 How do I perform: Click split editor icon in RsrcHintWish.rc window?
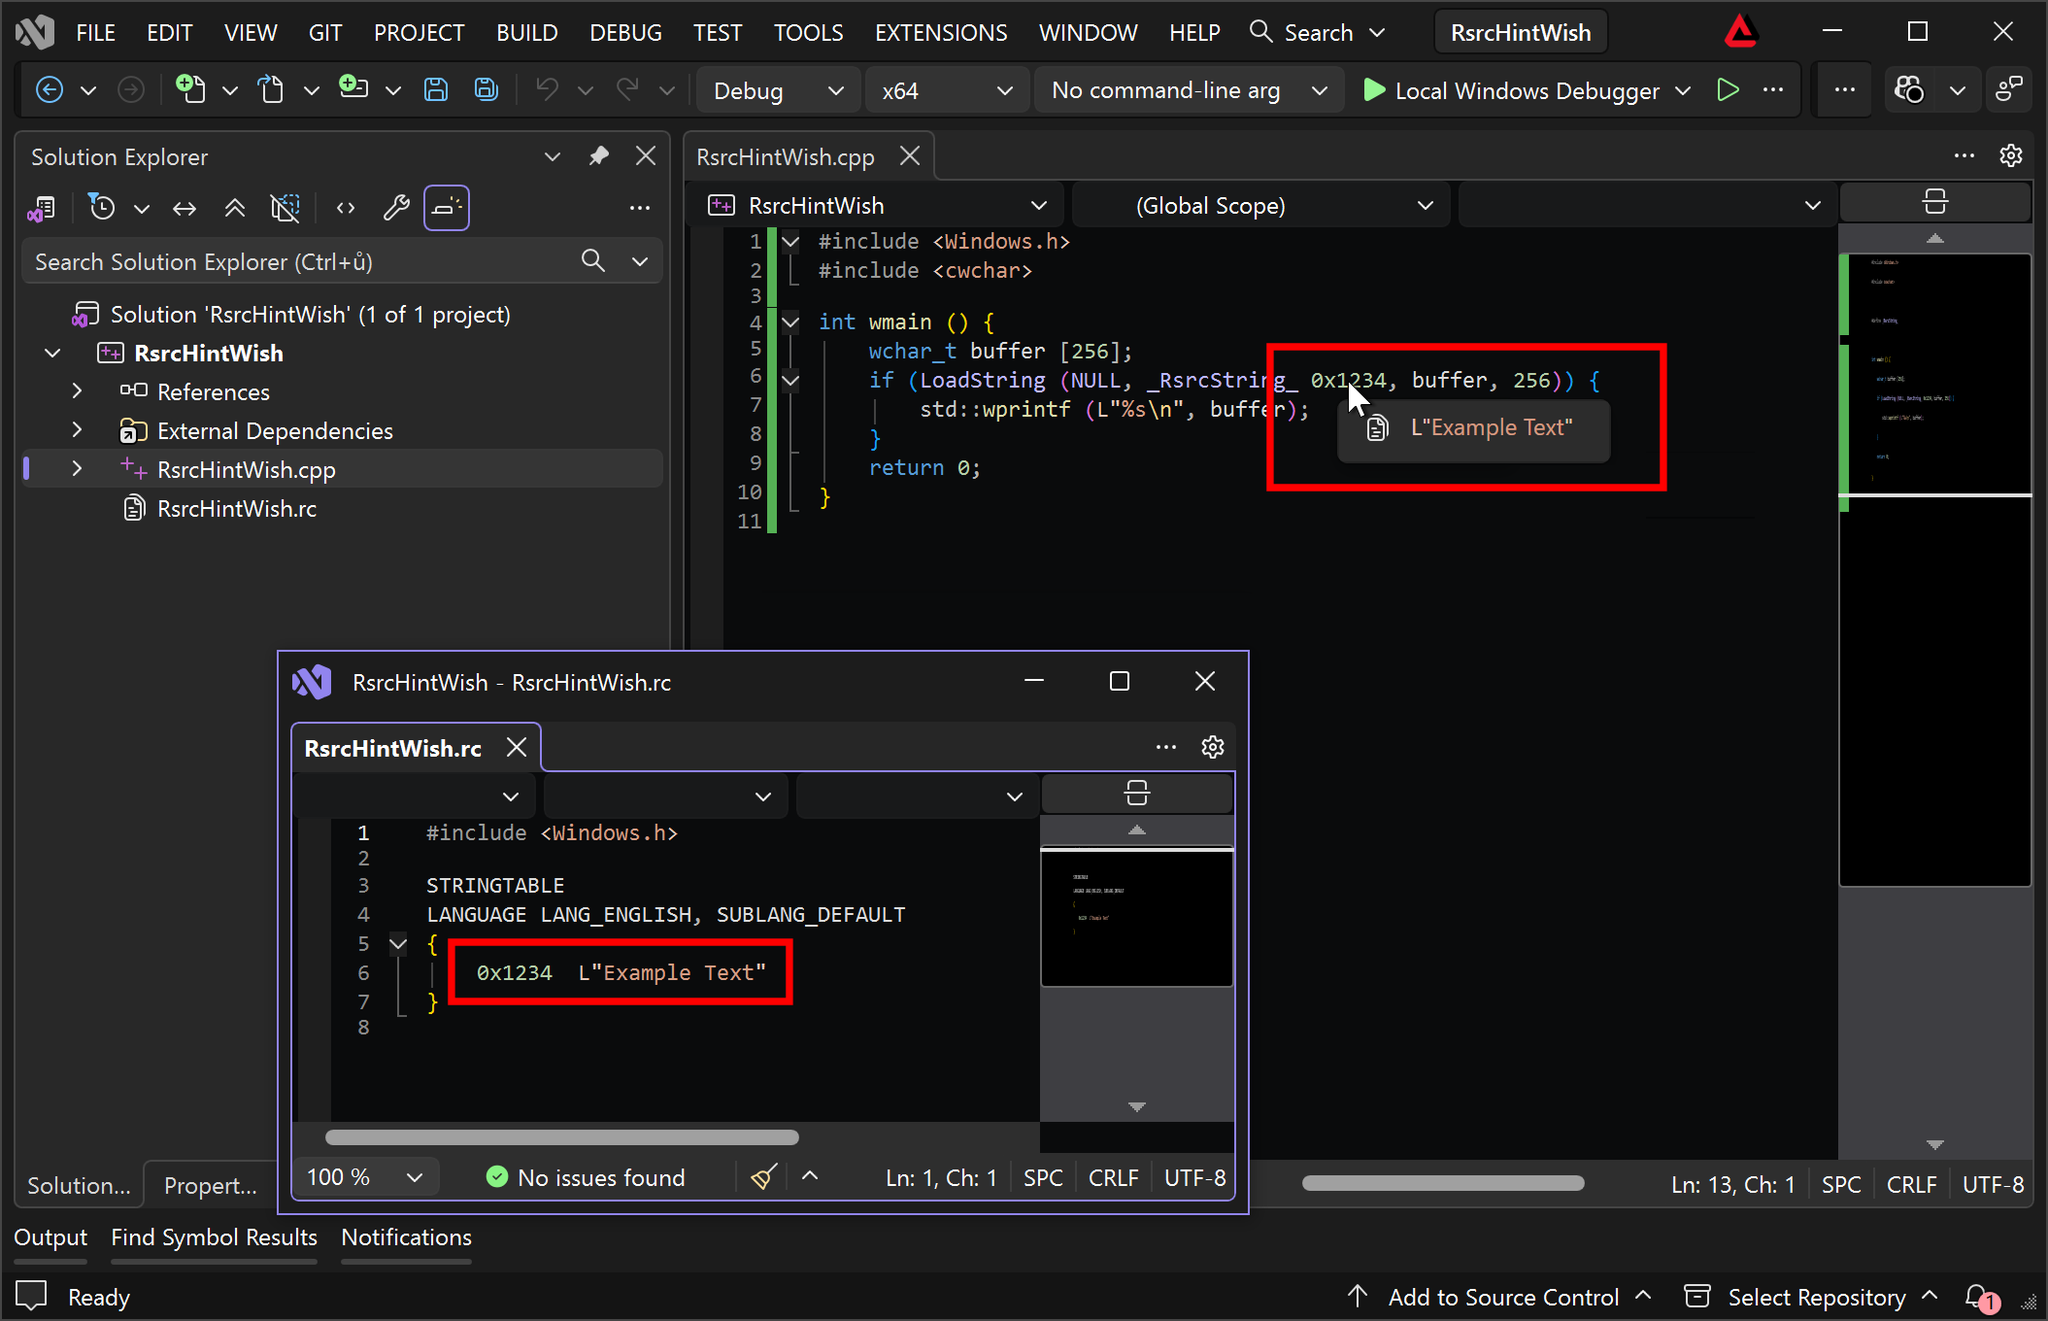coord(1137,794)
